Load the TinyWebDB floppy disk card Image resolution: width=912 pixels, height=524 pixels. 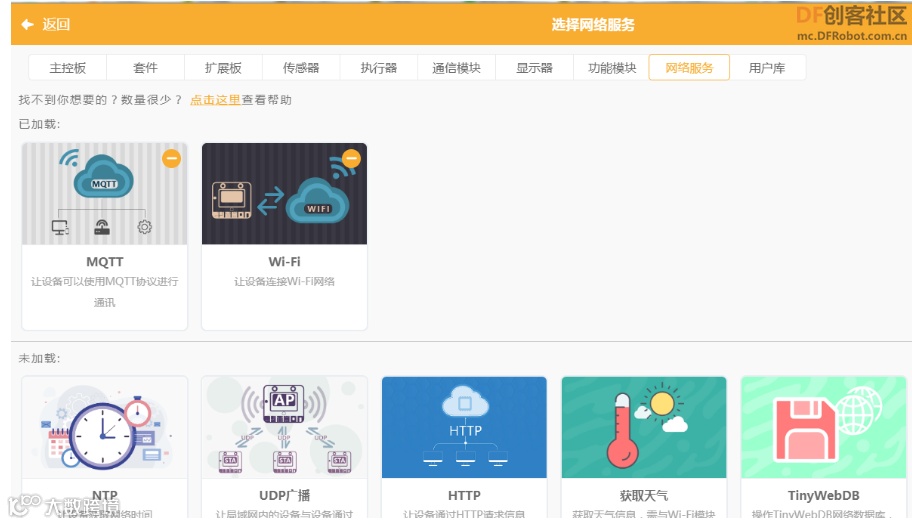[x=823, y=447]
